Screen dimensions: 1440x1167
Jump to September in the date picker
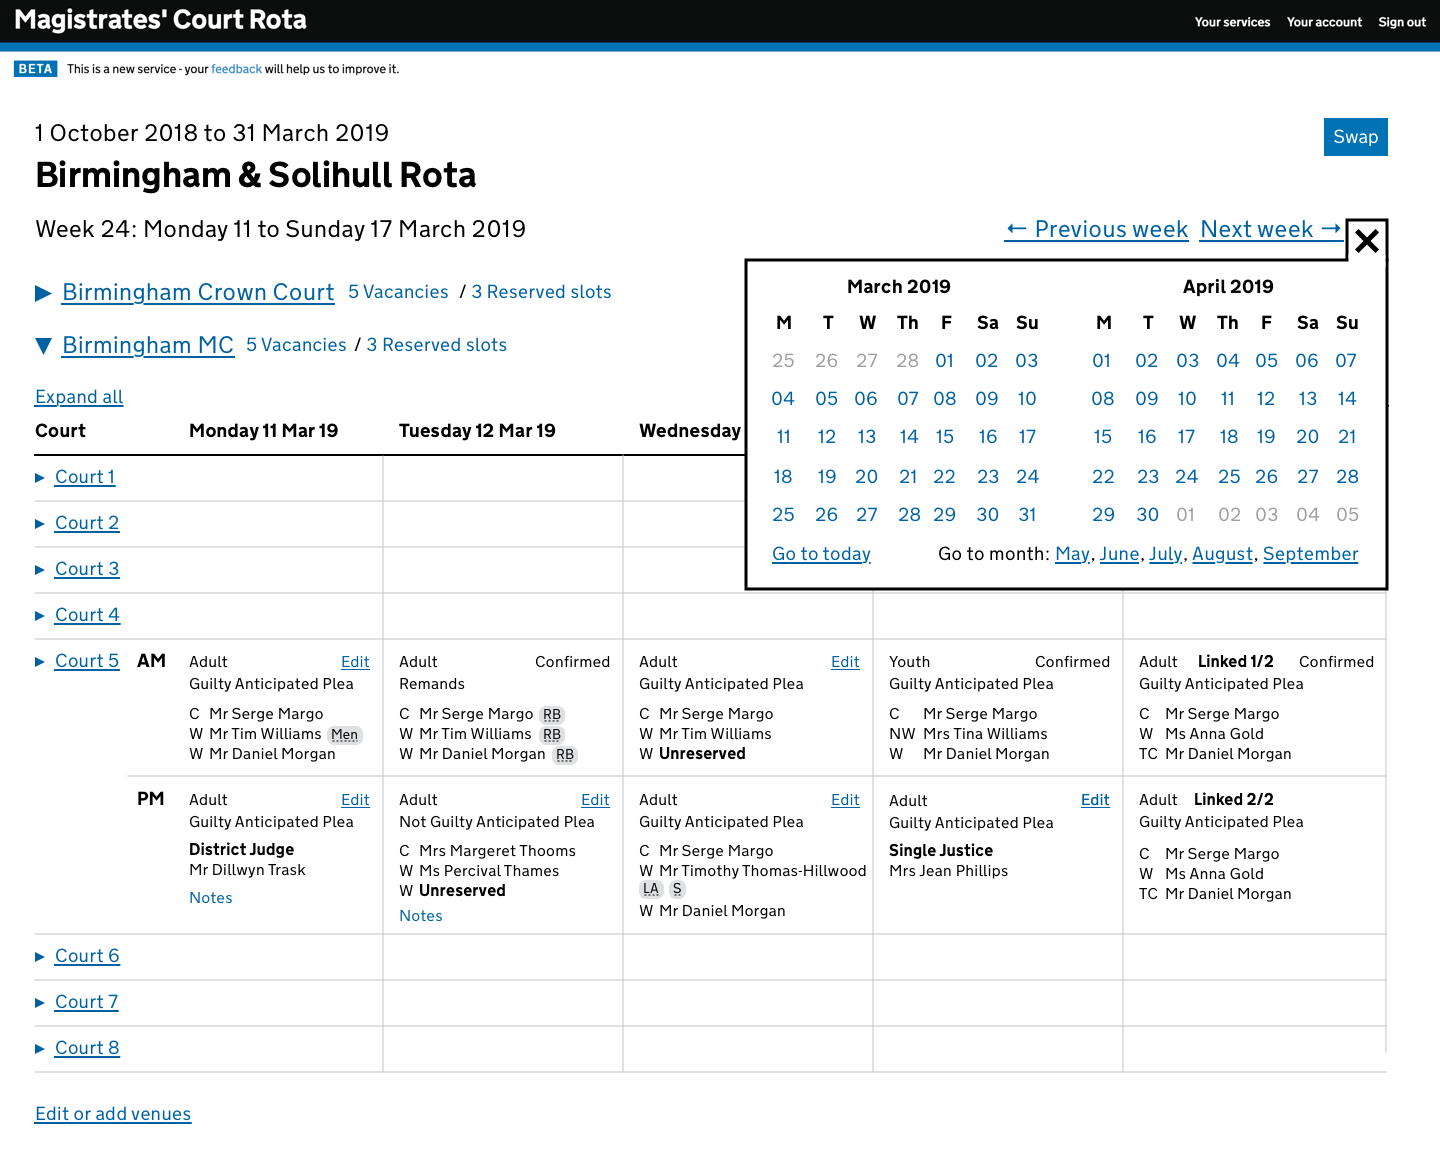(1311, 553)
